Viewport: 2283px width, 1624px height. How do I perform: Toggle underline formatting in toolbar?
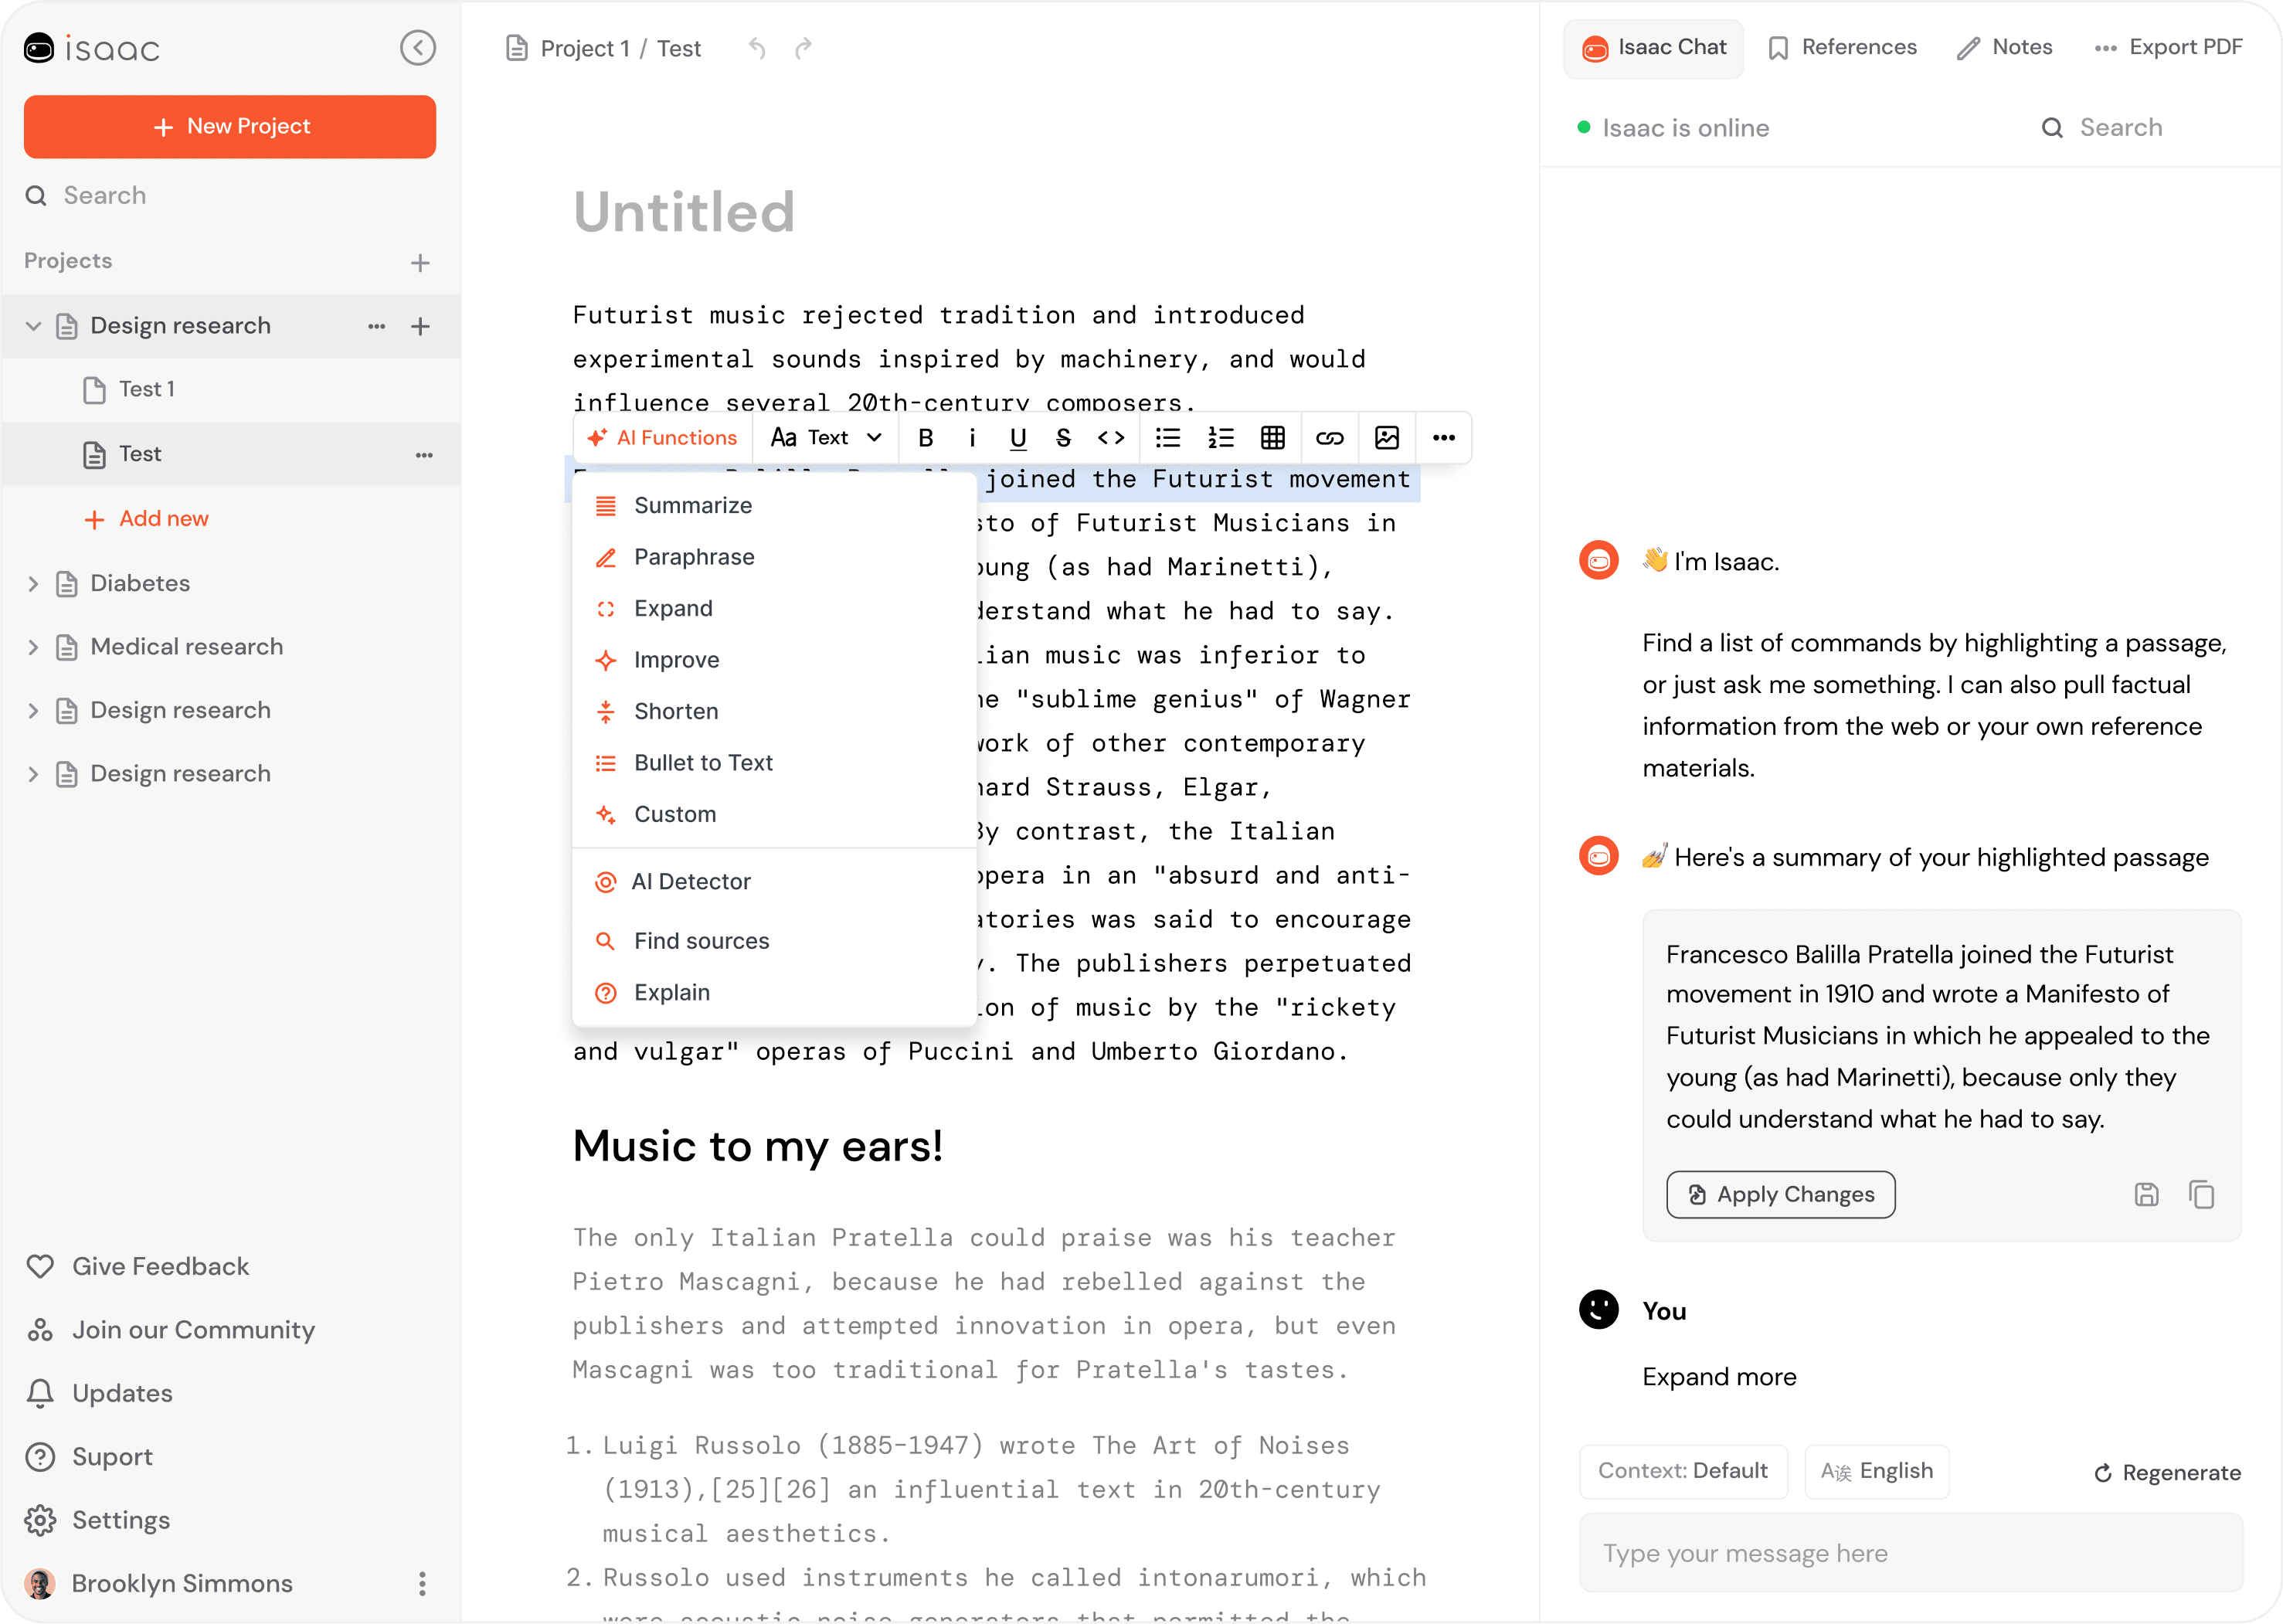point(1018,438)
